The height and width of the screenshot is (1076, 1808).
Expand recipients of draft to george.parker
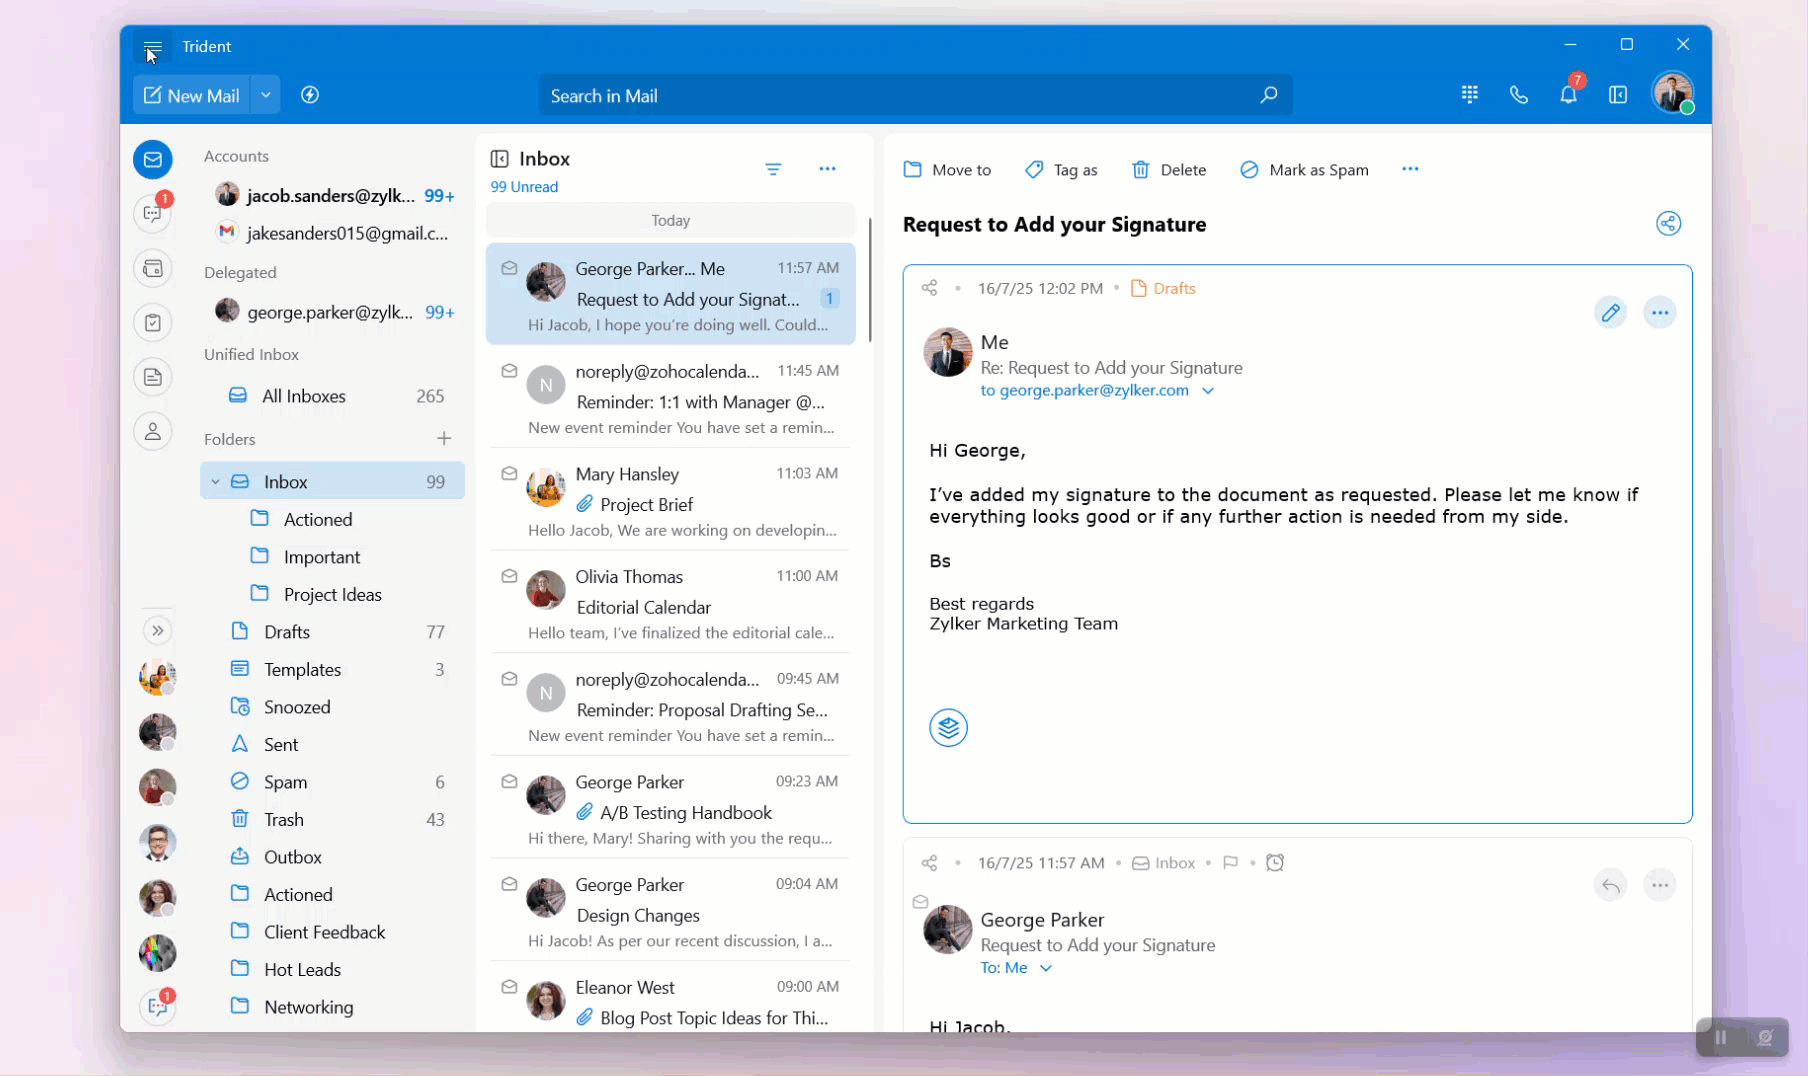1208,391
